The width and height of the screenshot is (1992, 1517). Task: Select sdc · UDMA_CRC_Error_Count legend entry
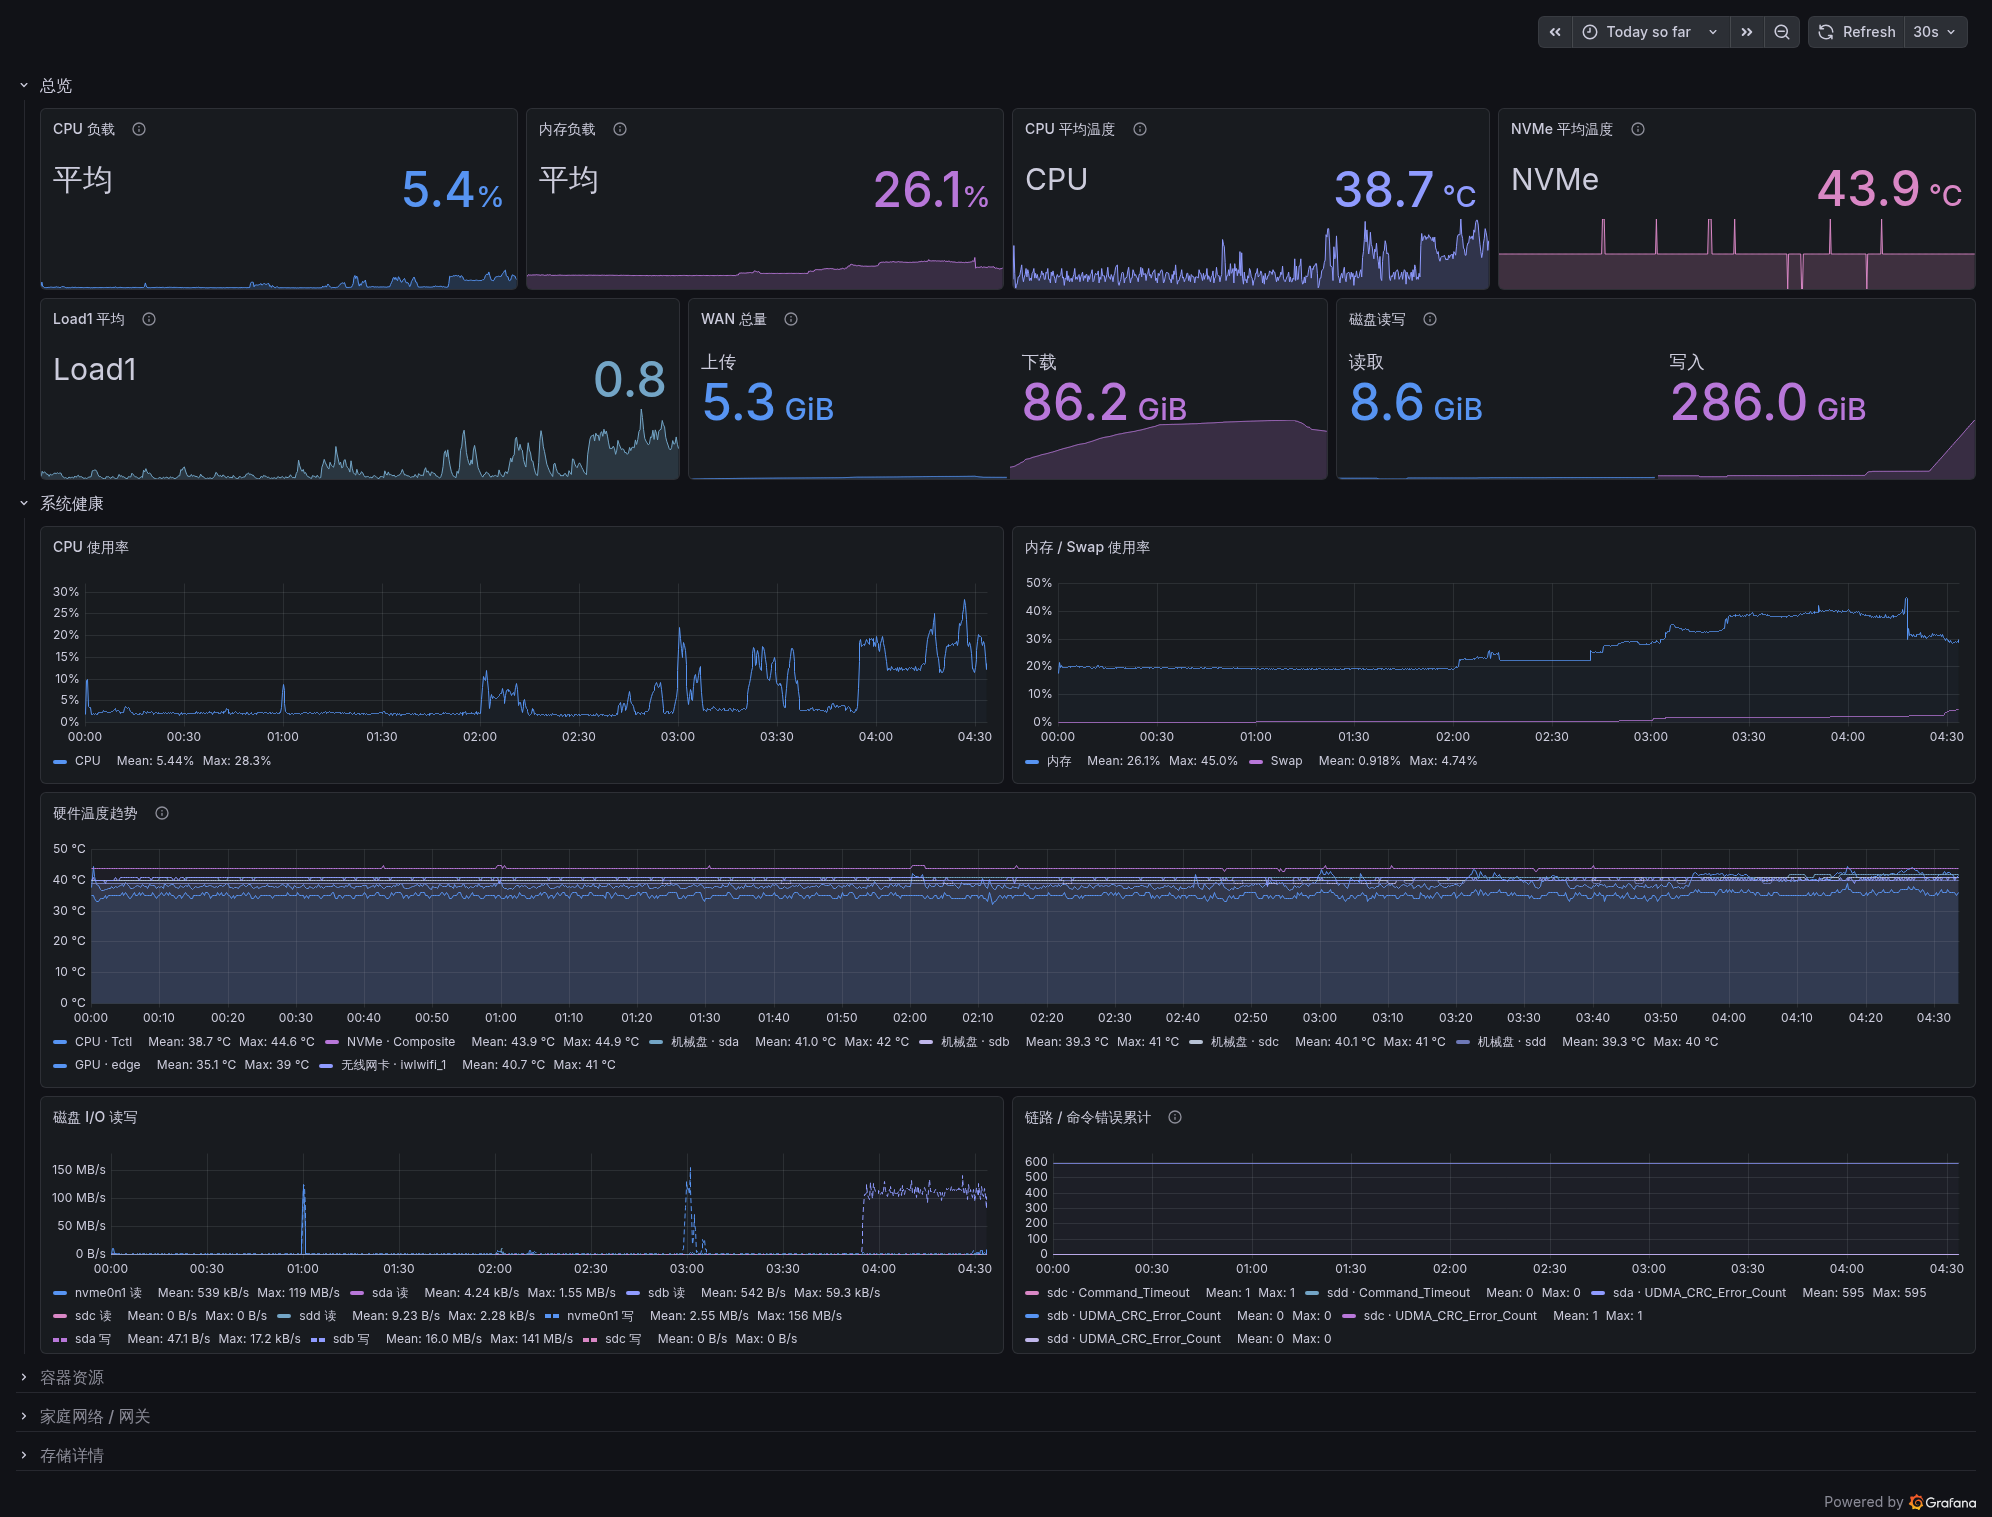(1450, 1316)
